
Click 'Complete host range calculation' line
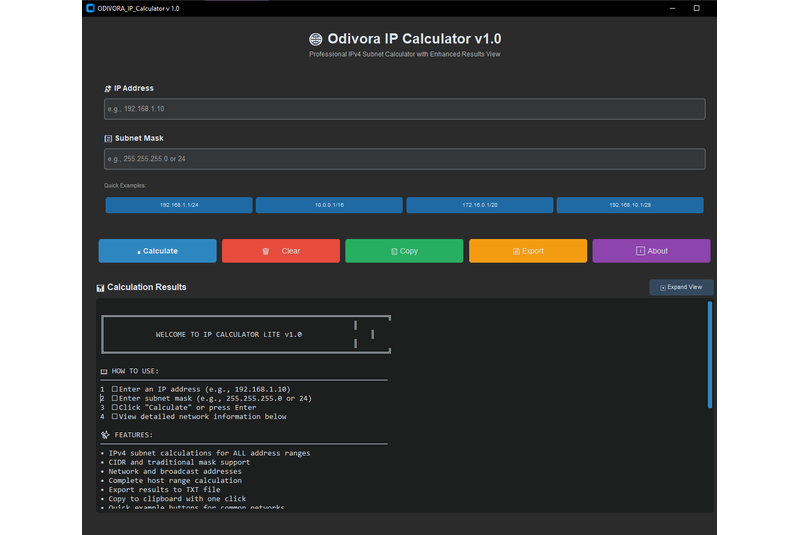175,480
